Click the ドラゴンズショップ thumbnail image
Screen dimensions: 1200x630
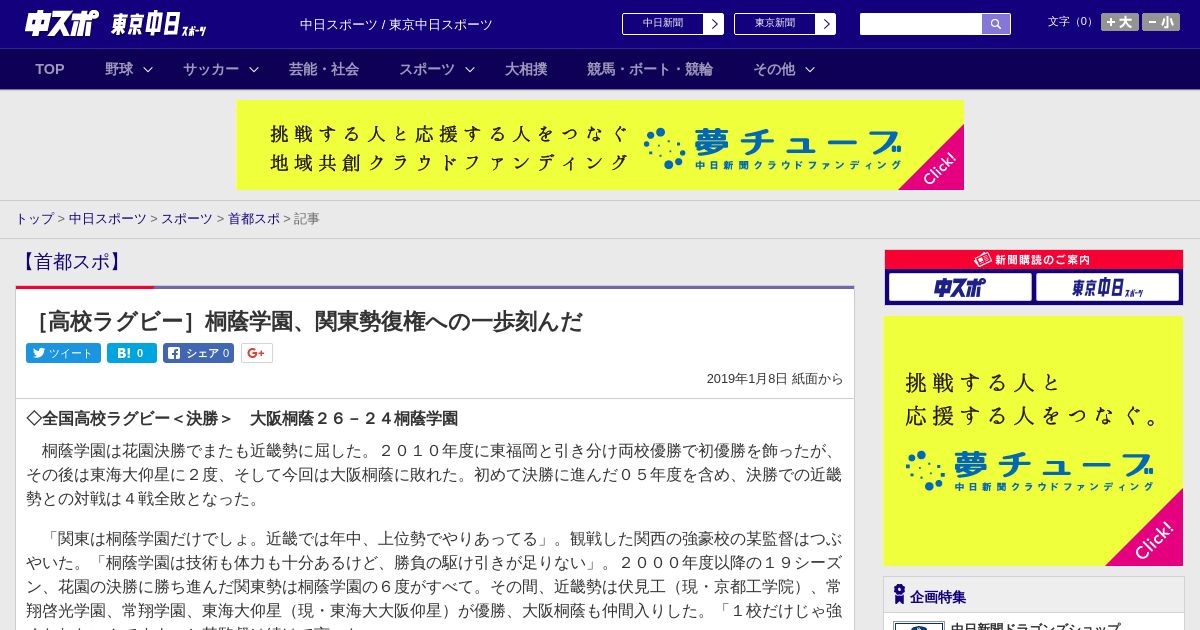(x=919, y=626)
